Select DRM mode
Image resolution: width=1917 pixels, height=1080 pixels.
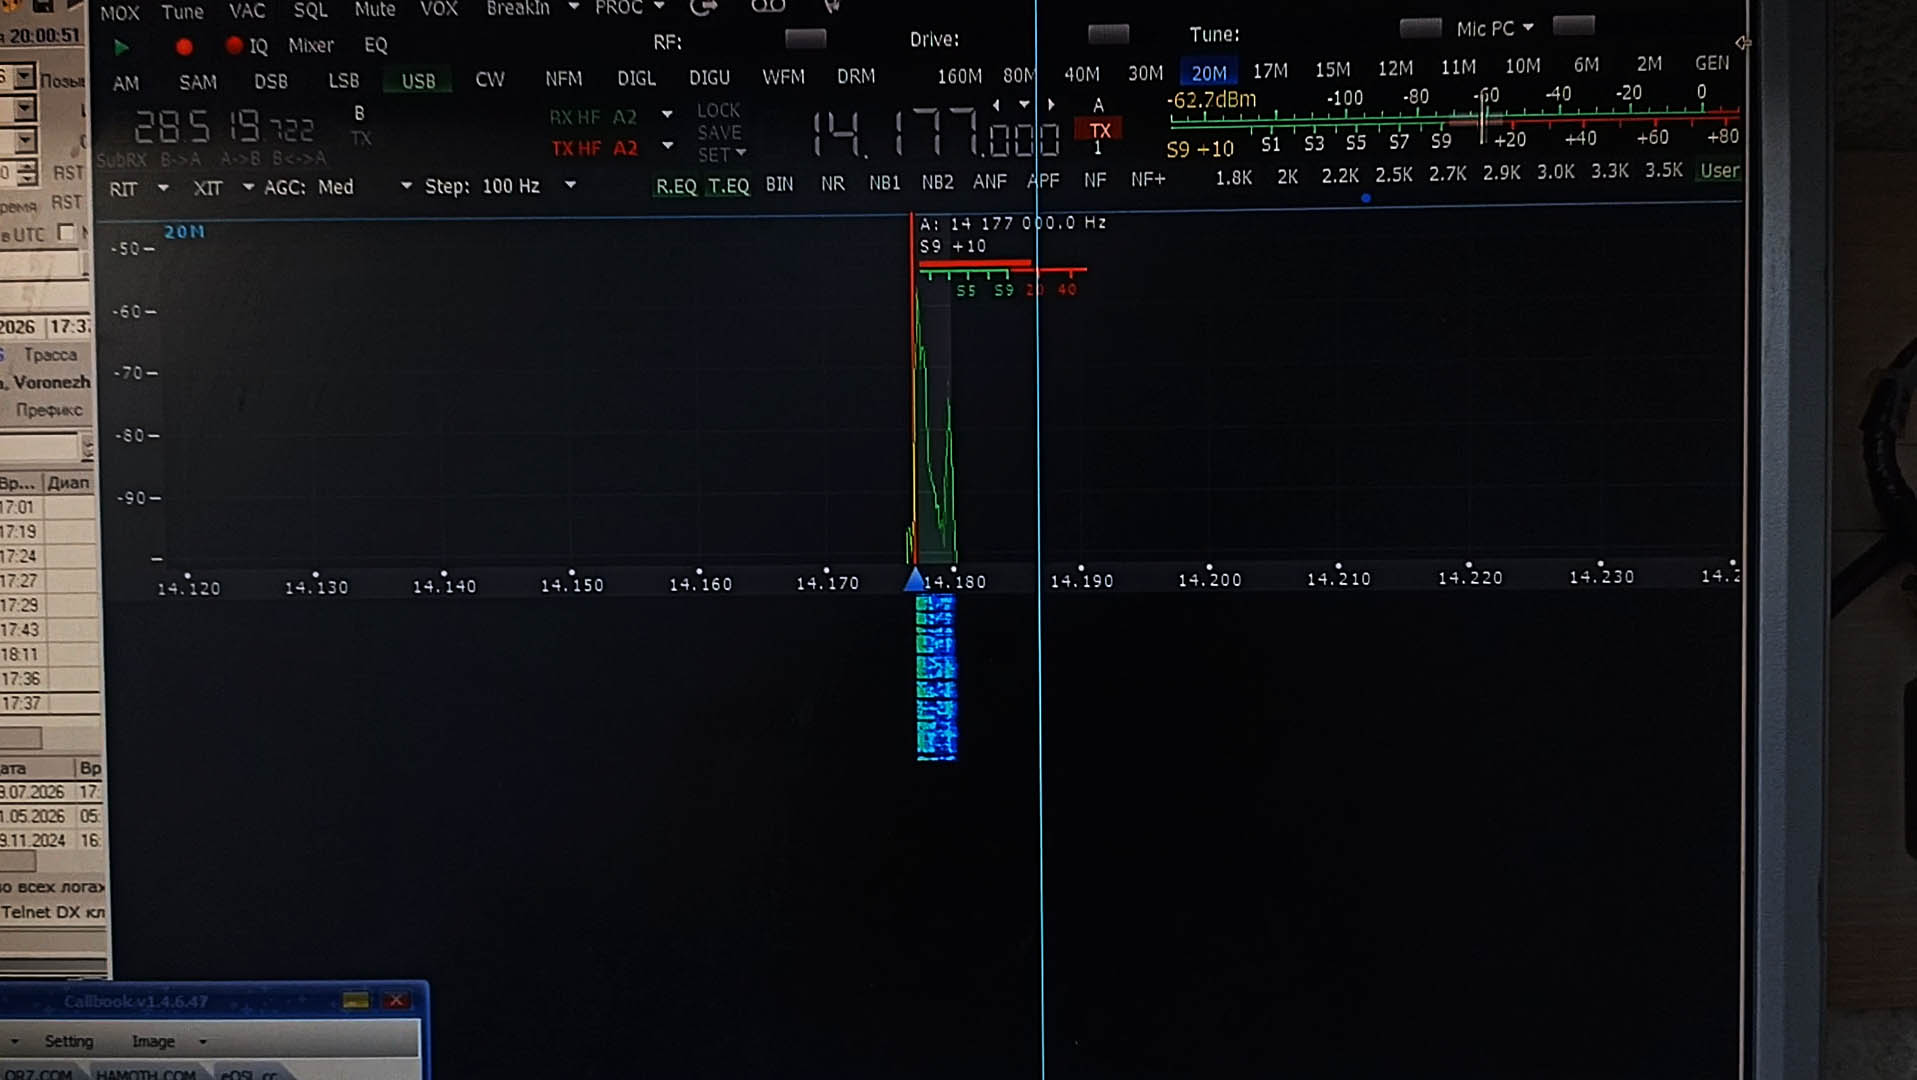point(856,76)
